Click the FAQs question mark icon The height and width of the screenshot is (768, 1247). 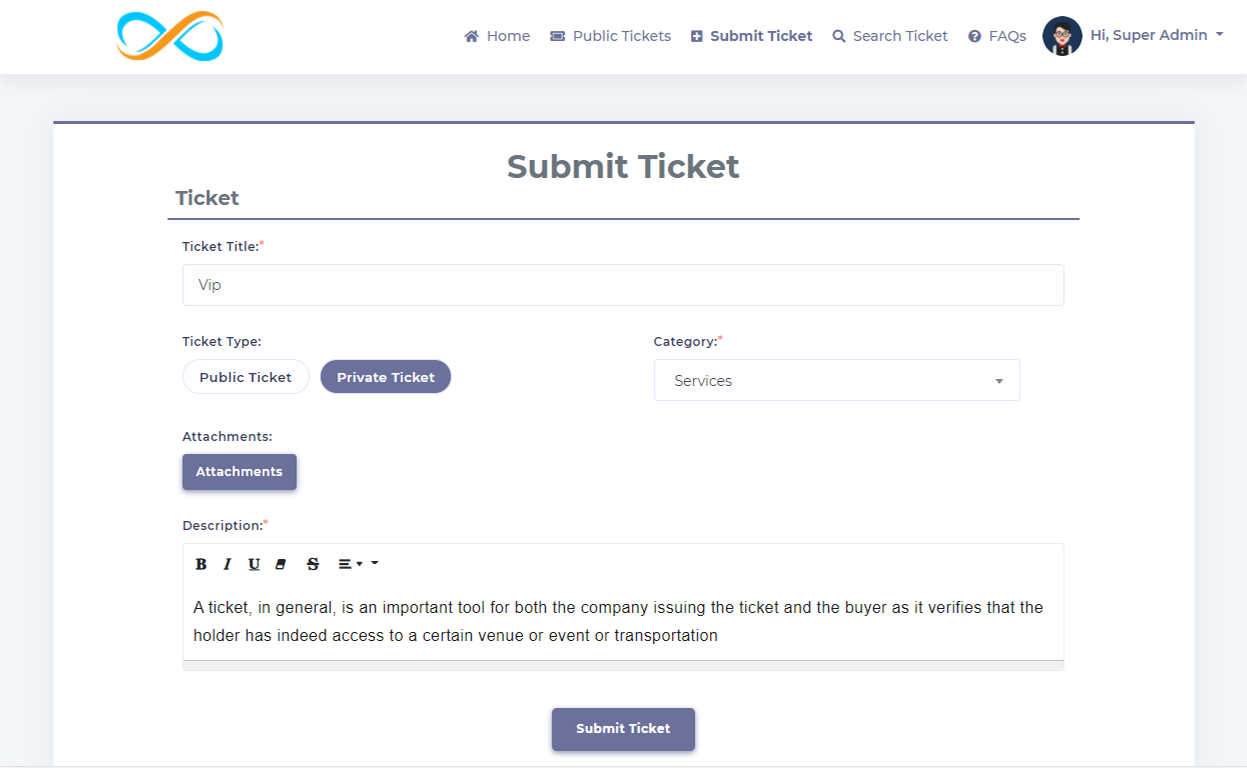tap(972, 35)
